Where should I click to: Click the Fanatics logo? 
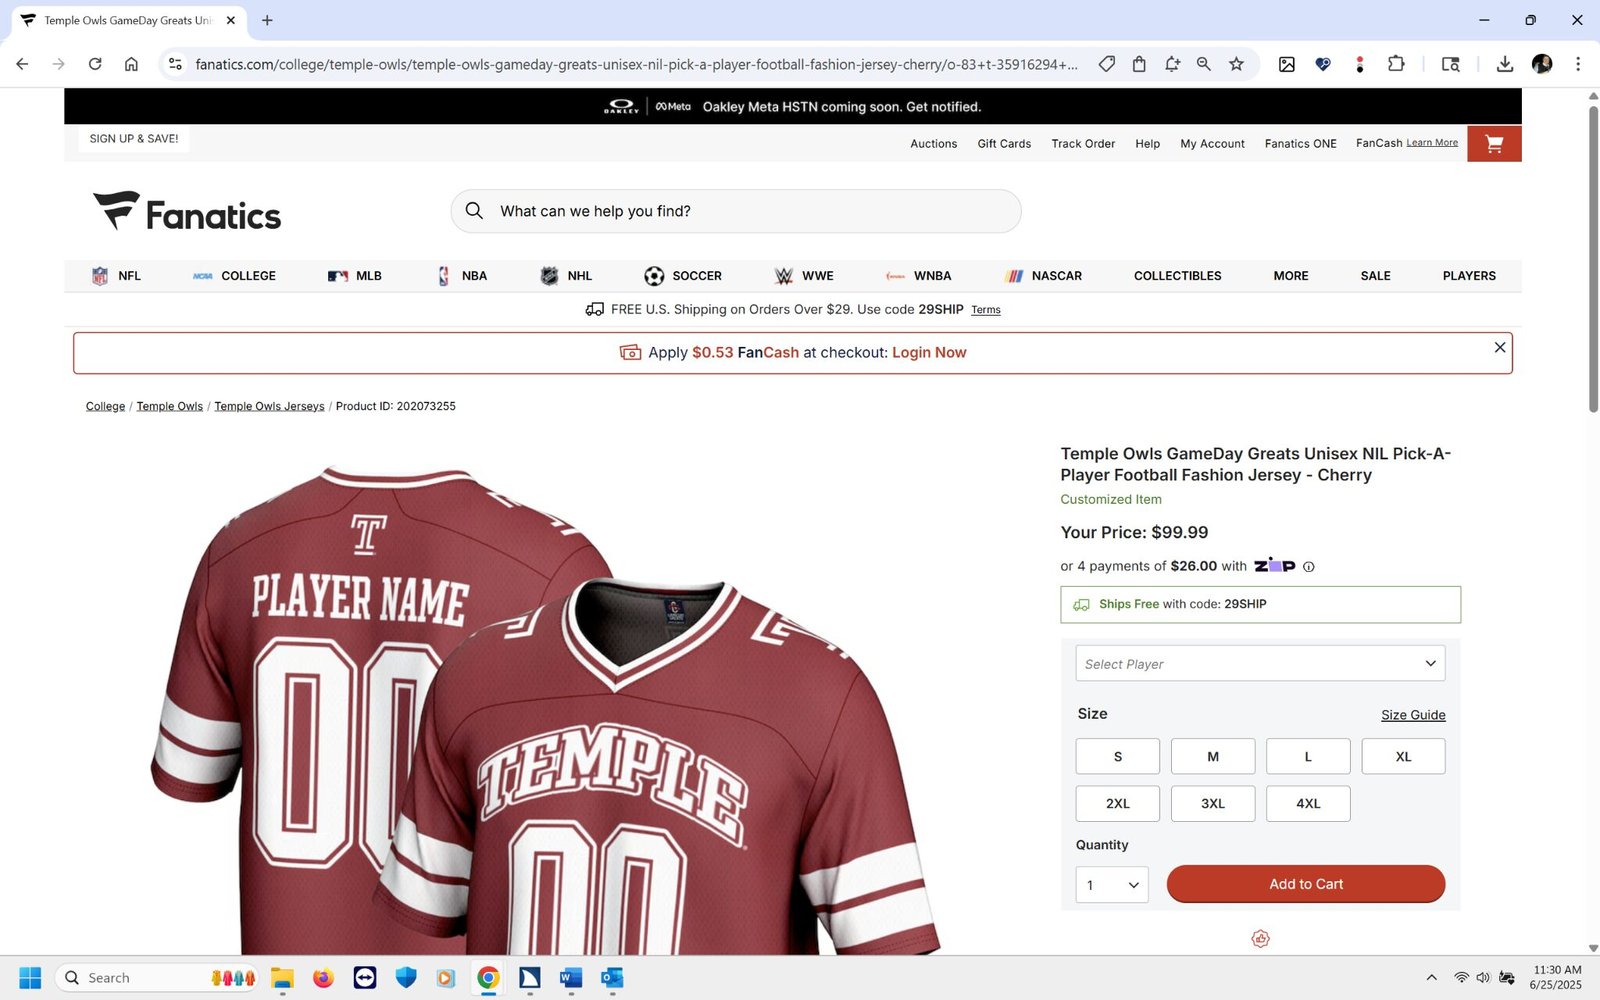187,212
